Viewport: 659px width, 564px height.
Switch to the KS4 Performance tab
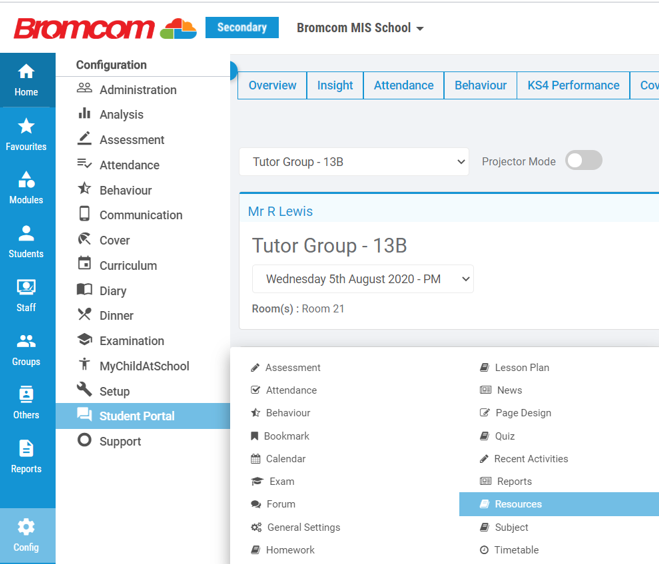pyautogui.click(x=573, y=85)
